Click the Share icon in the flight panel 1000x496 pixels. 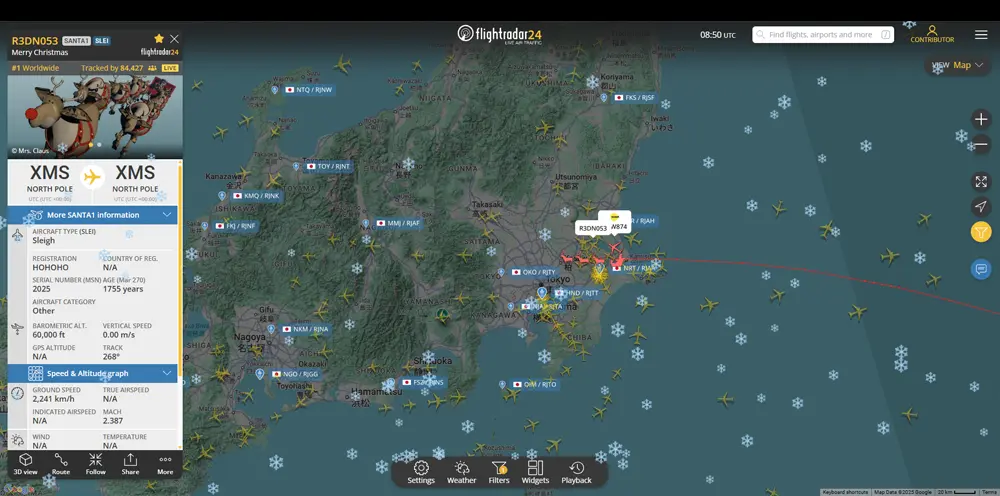tap(130, 464)
